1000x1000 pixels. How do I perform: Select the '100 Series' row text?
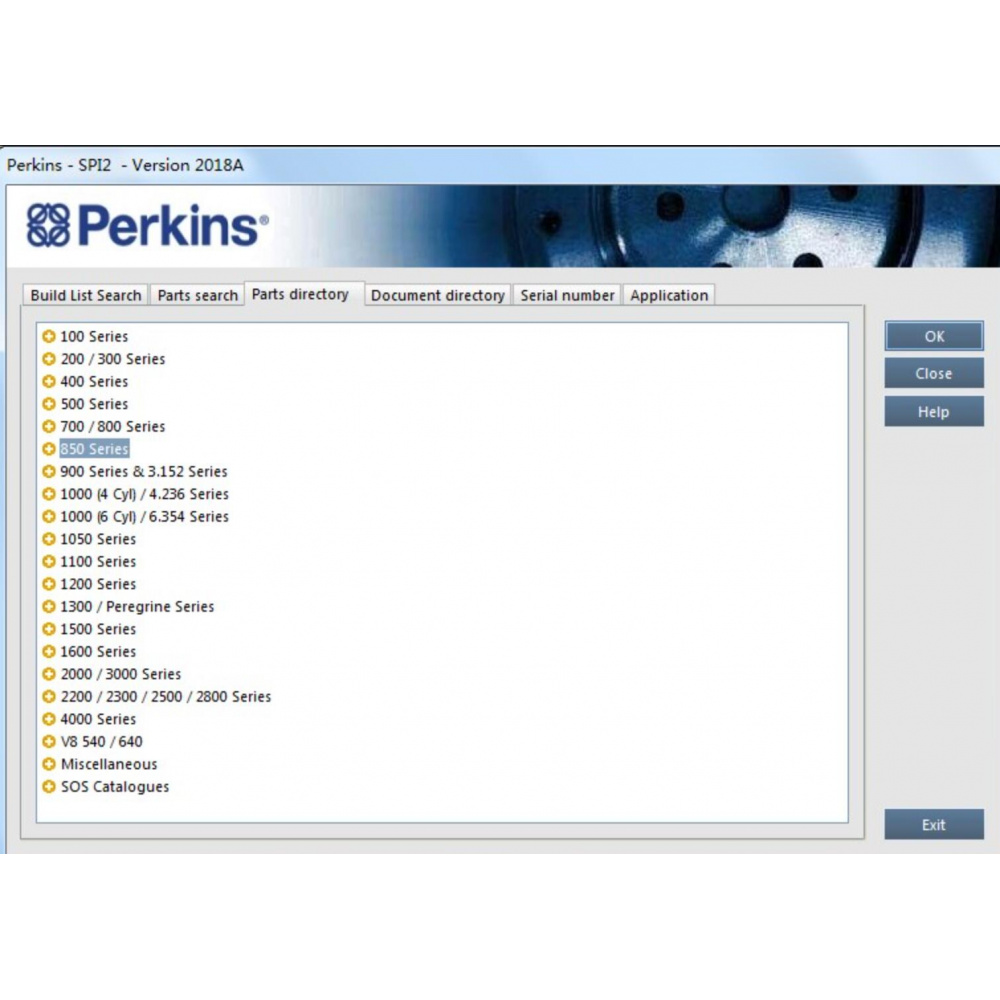(94, 336)
